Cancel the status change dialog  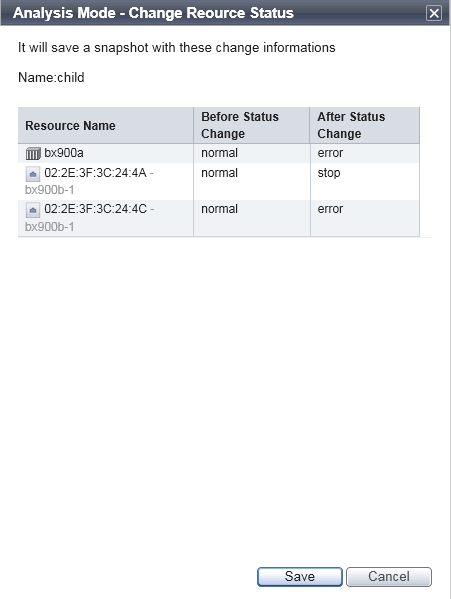click(x=389, y=576)
